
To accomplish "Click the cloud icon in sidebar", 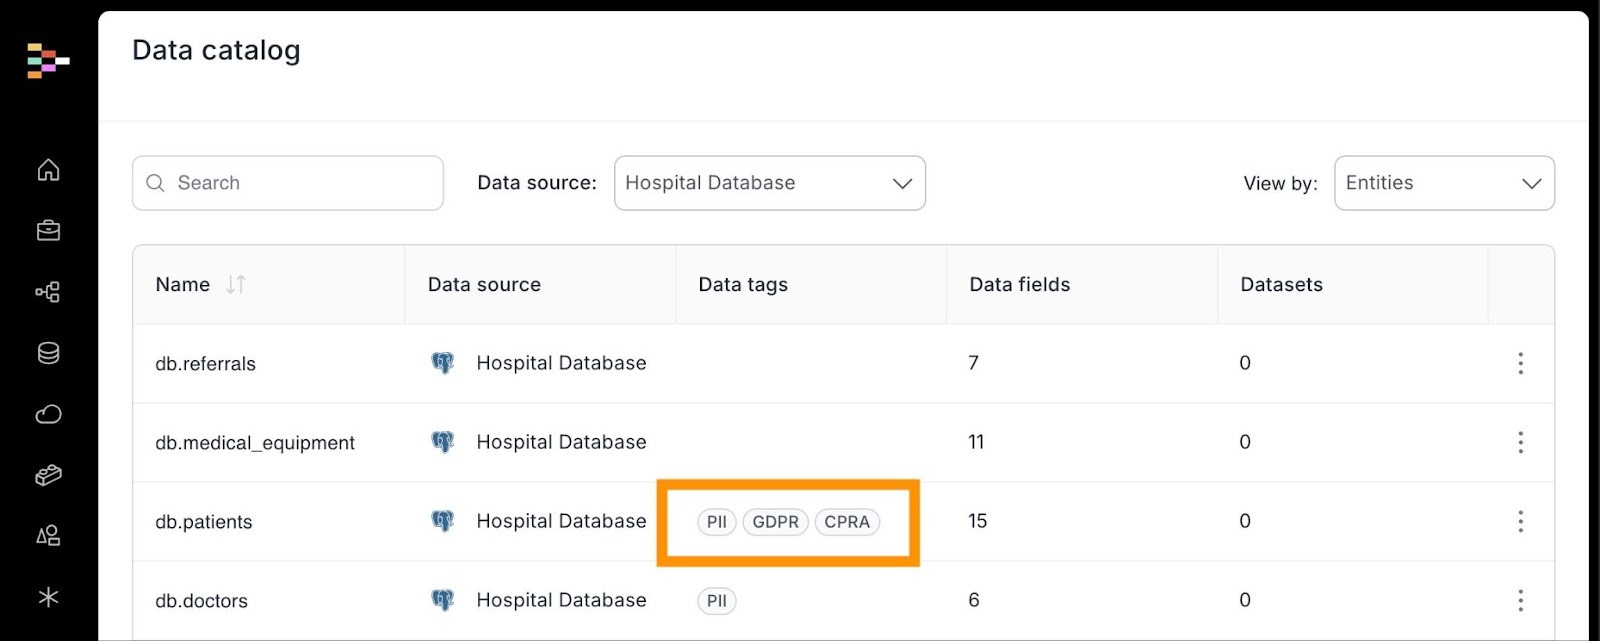I will [48, 414].
